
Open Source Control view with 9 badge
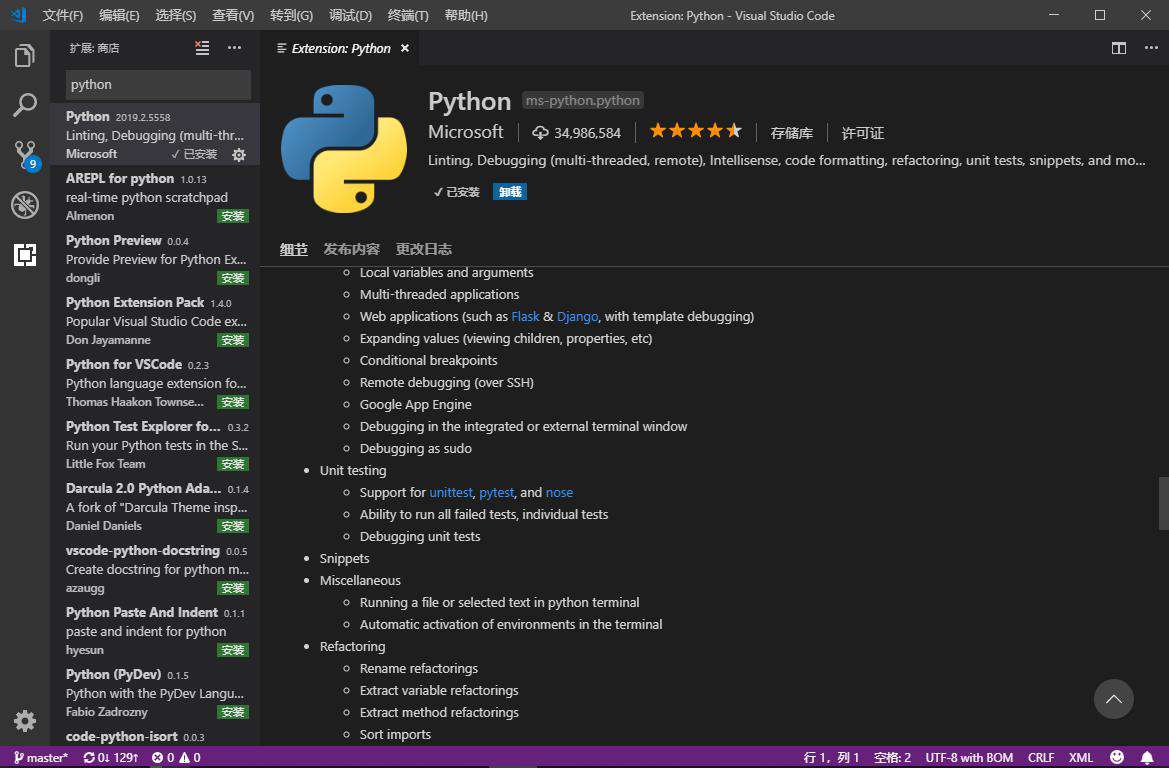[x=26, y=155]
